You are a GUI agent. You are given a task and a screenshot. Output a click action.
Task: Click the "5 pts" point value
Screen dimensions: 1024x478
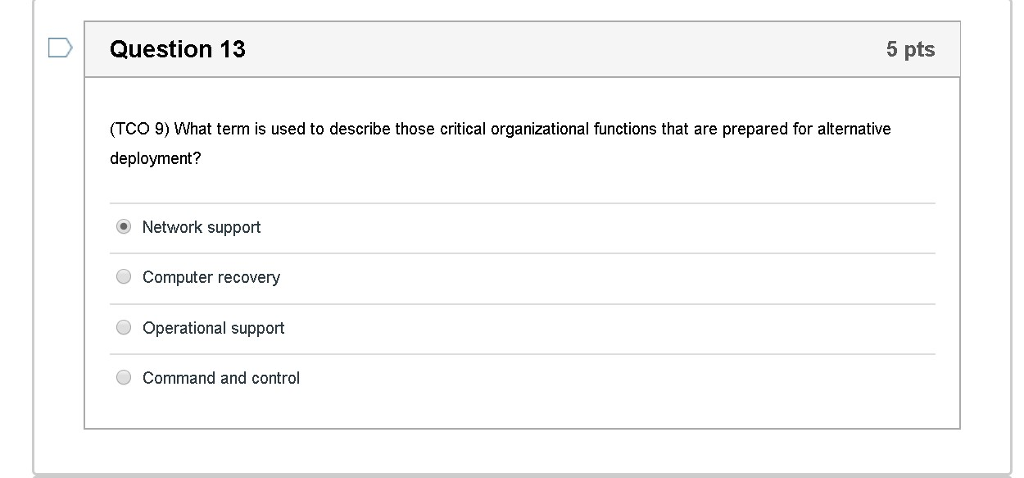click(909, 49)
